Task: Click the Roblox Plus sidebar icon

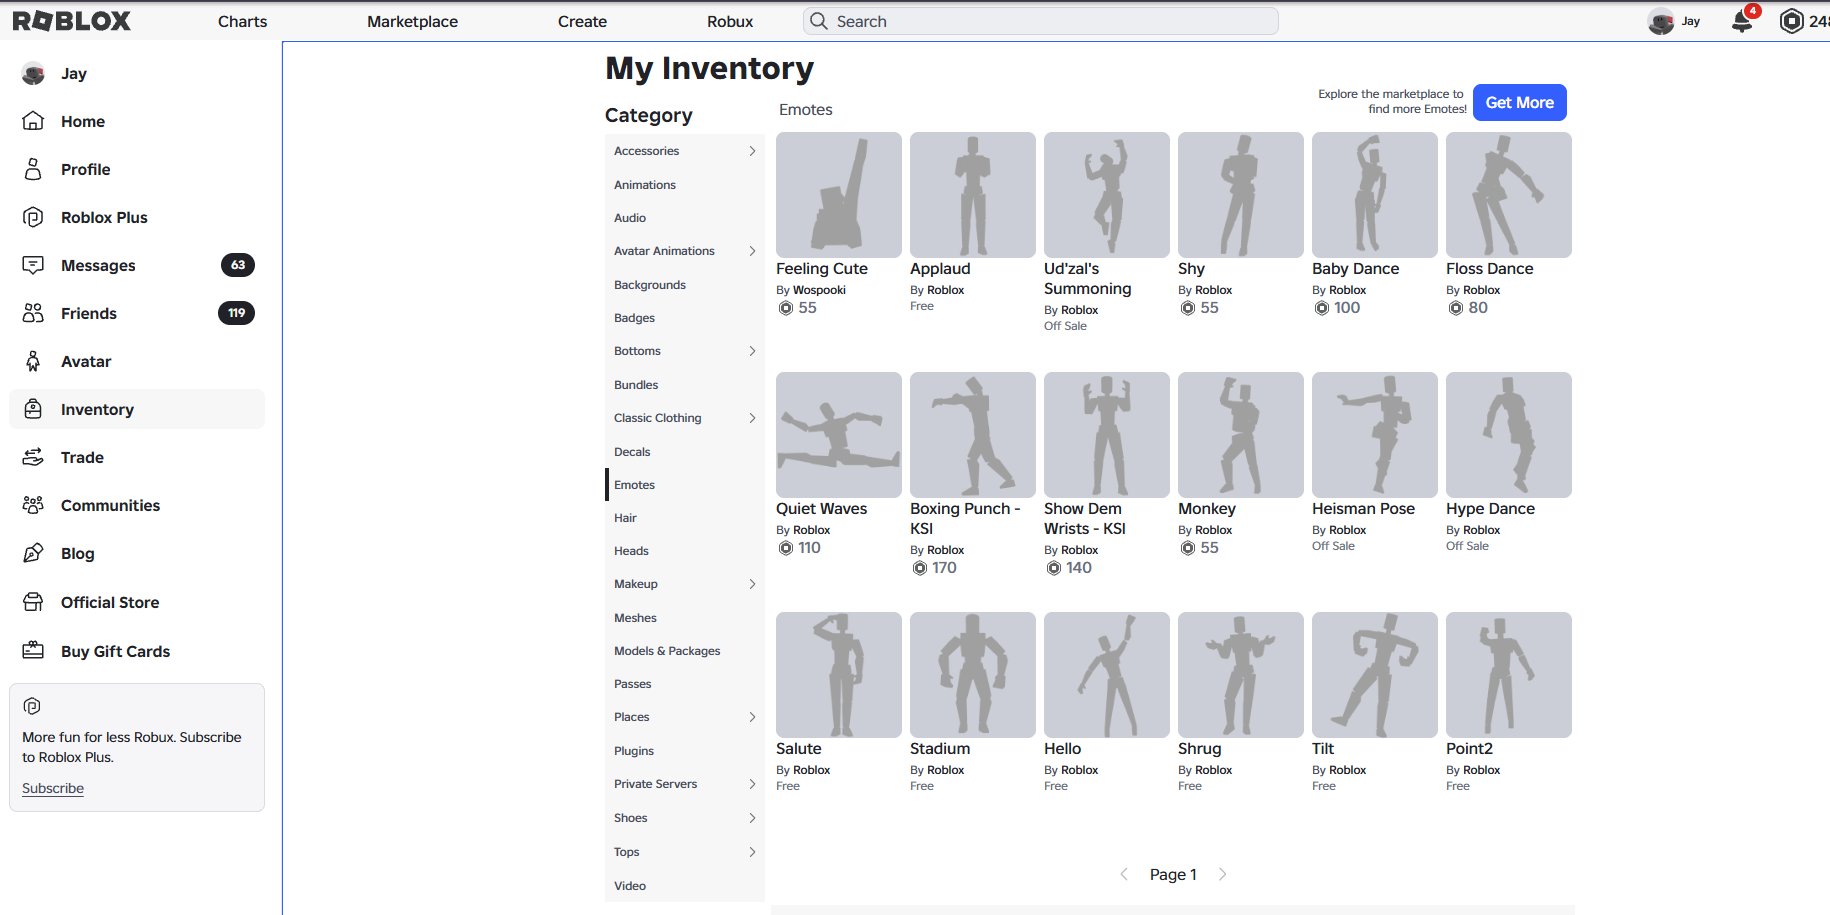Action: (x=33, y=217)
